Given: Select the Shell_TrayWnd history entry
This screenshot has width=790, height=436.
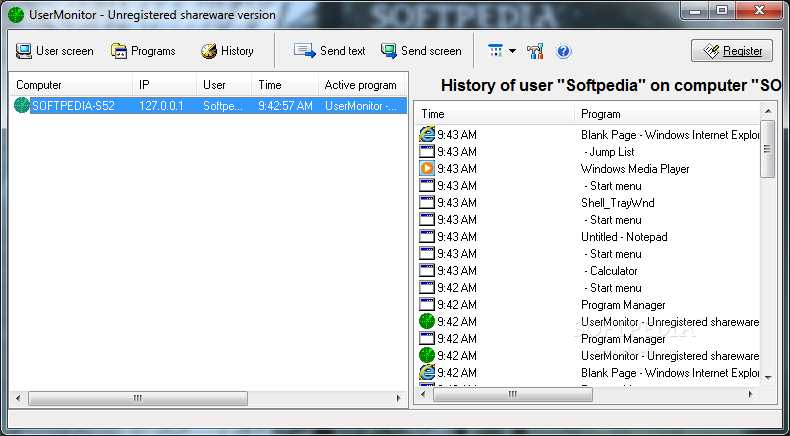Looking at the screenshot, I should (618, 203).
